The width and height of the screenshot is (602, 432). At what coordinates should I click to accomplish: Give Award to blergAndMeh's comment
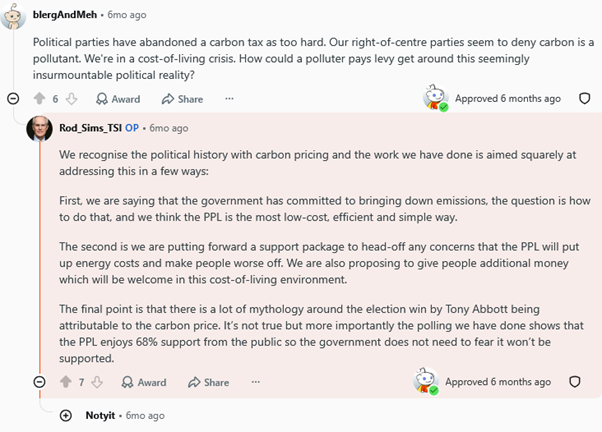[x=118, y=99]
